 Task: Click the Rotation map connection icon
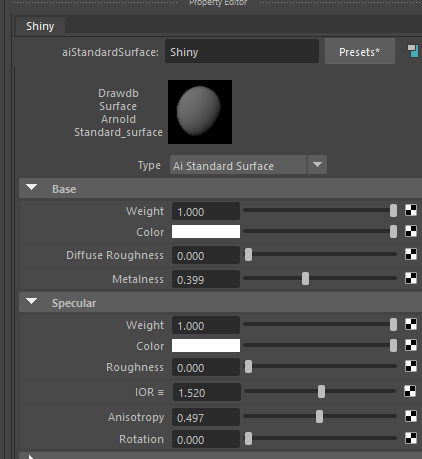pyautogui.click(x=411, y=438)
